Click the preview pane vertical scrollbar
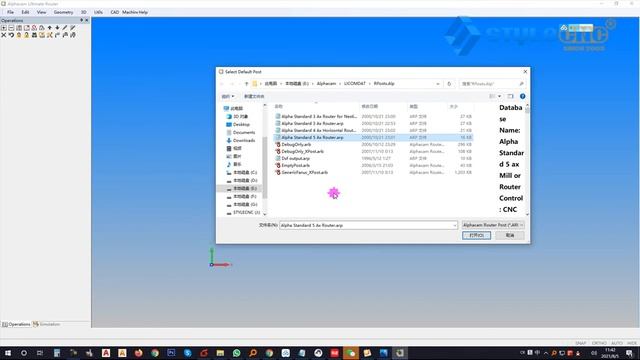640x360 pixels. 527,159
